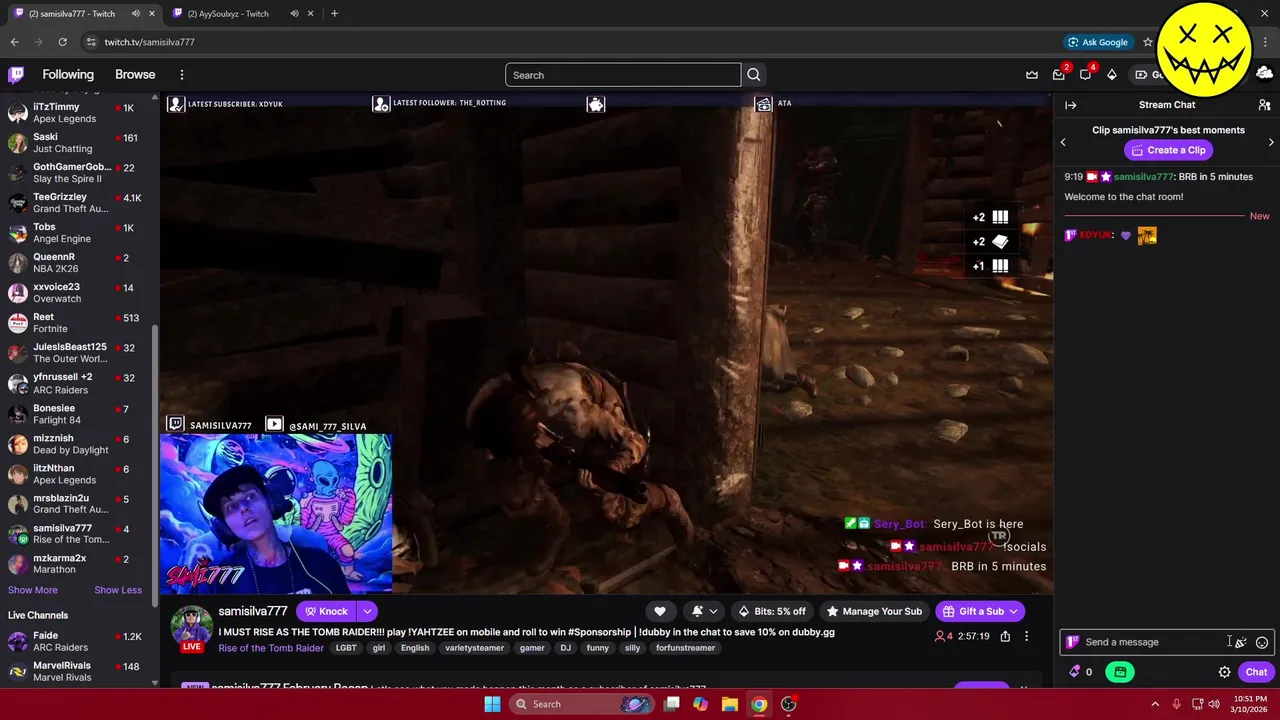
Task: Click samisilva777 streamer avatar with LIVE badge
Action: pyautogui.click(x=191, y=627)
